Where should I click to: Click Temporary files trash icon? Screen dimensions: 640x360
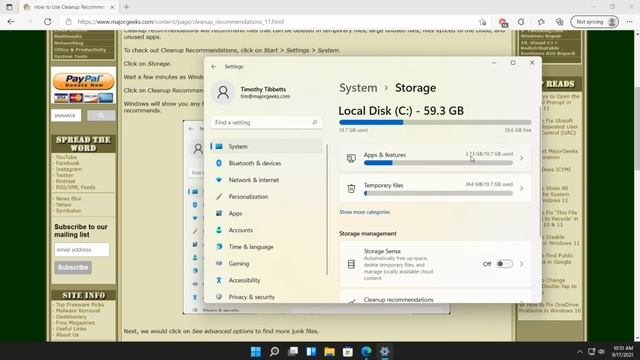351,188
